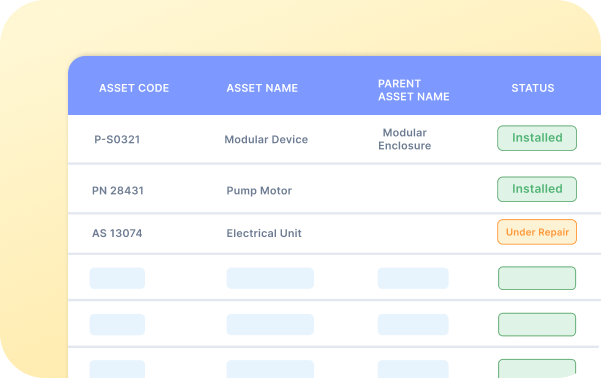
Task: Click the Under Repair status badge
Action: pyautogui.click(x=537, y=232)
